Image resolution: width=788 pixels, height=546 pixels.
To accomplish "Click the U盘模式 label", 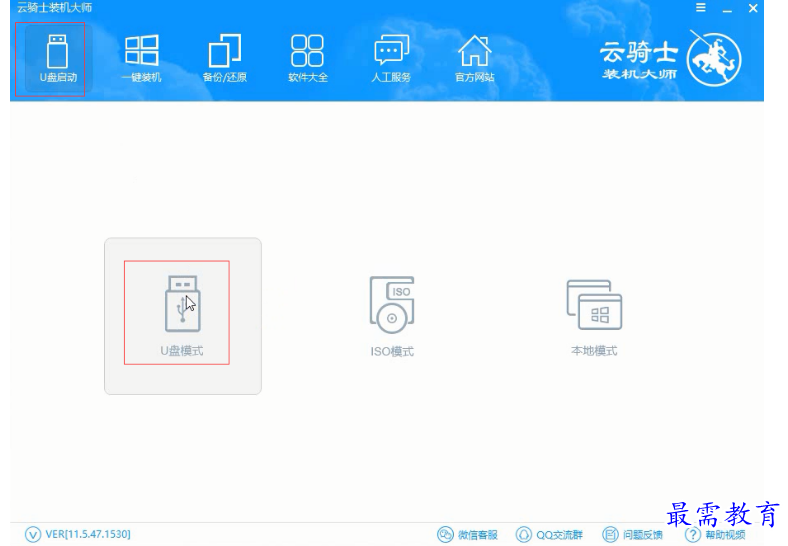I will pyautogui.click(x=182, y=351).
